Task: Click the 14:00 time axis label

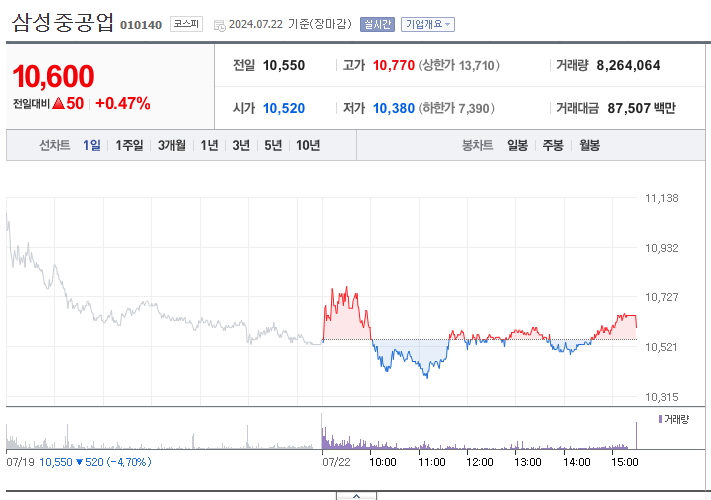Action: (x=577, y=462)
